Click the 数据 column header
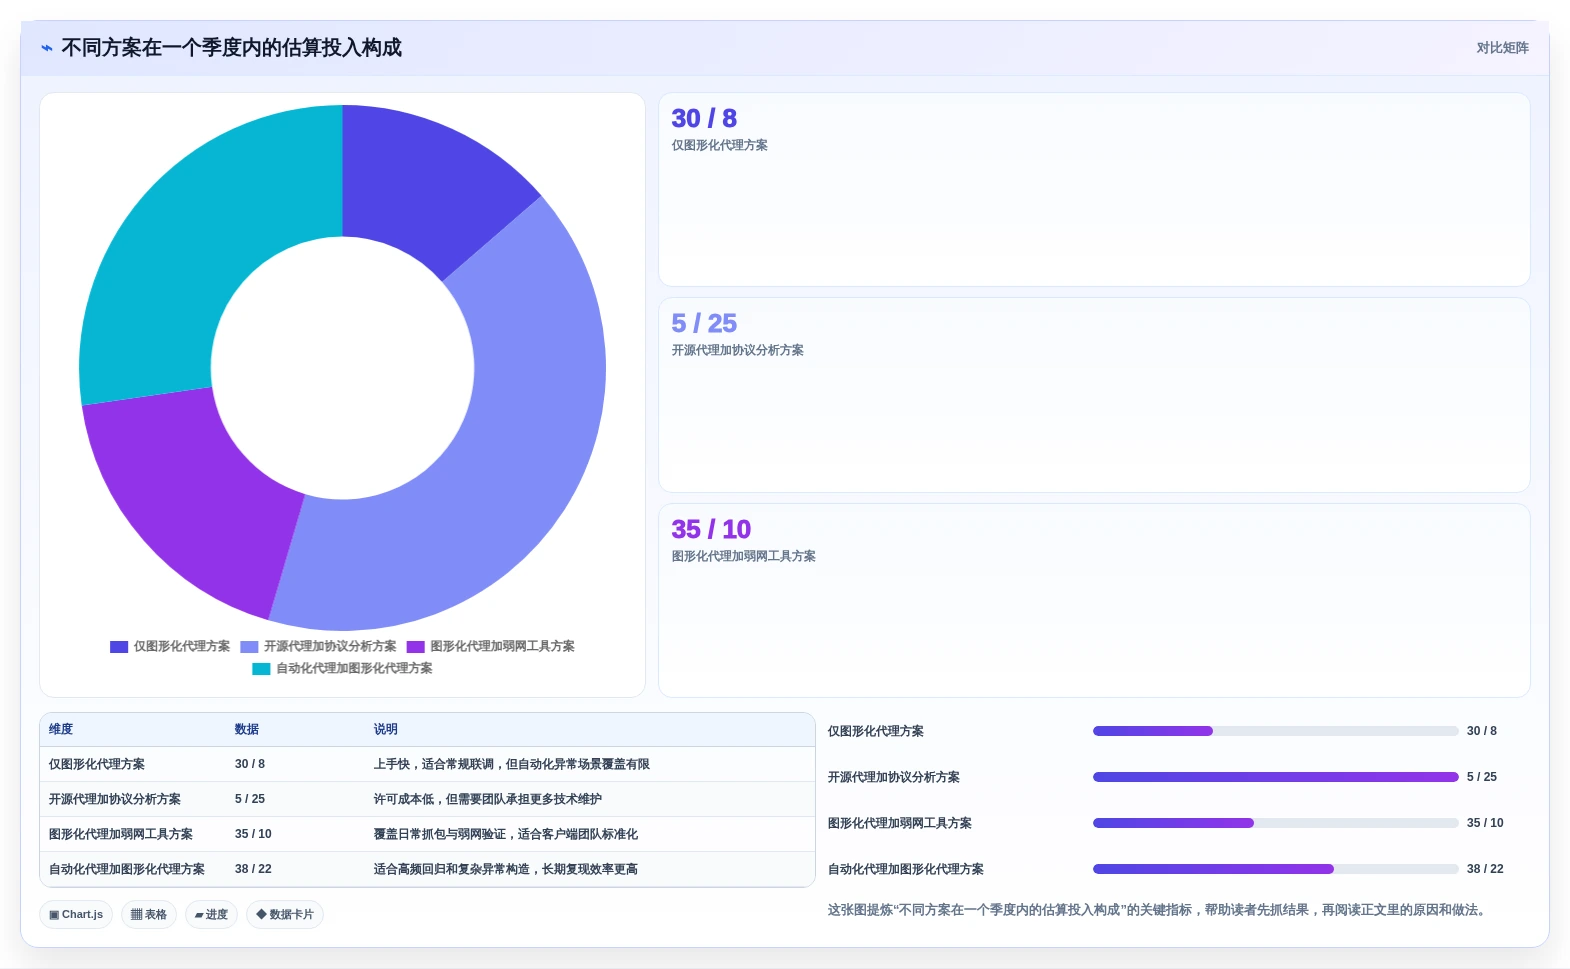Screen dimensions: 1570x969 tap(247, 730)
